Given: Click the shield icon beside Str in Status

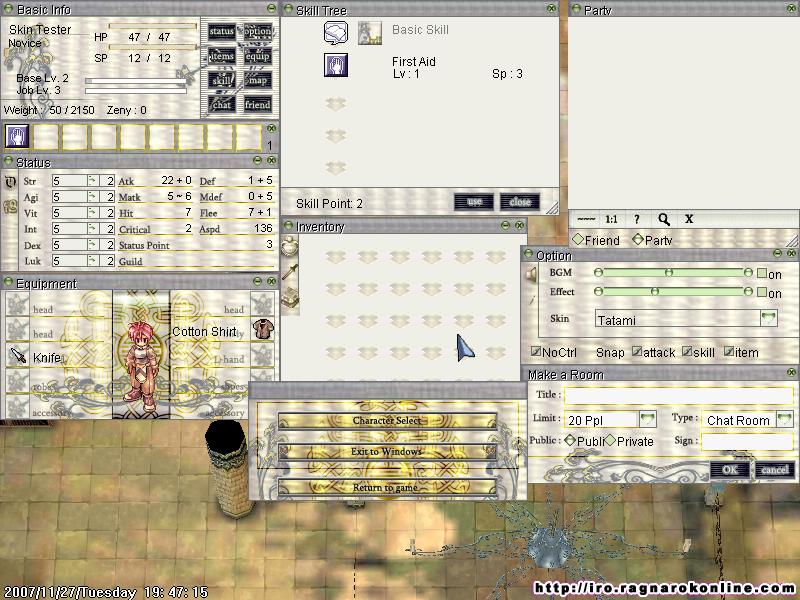Looking at the screenshot, I should point(10,182).
